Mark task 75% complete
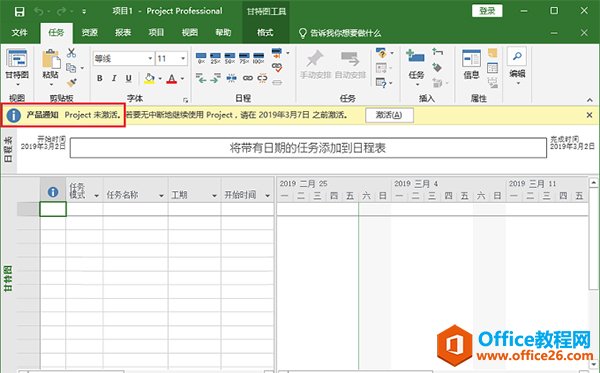 point(244,58)
